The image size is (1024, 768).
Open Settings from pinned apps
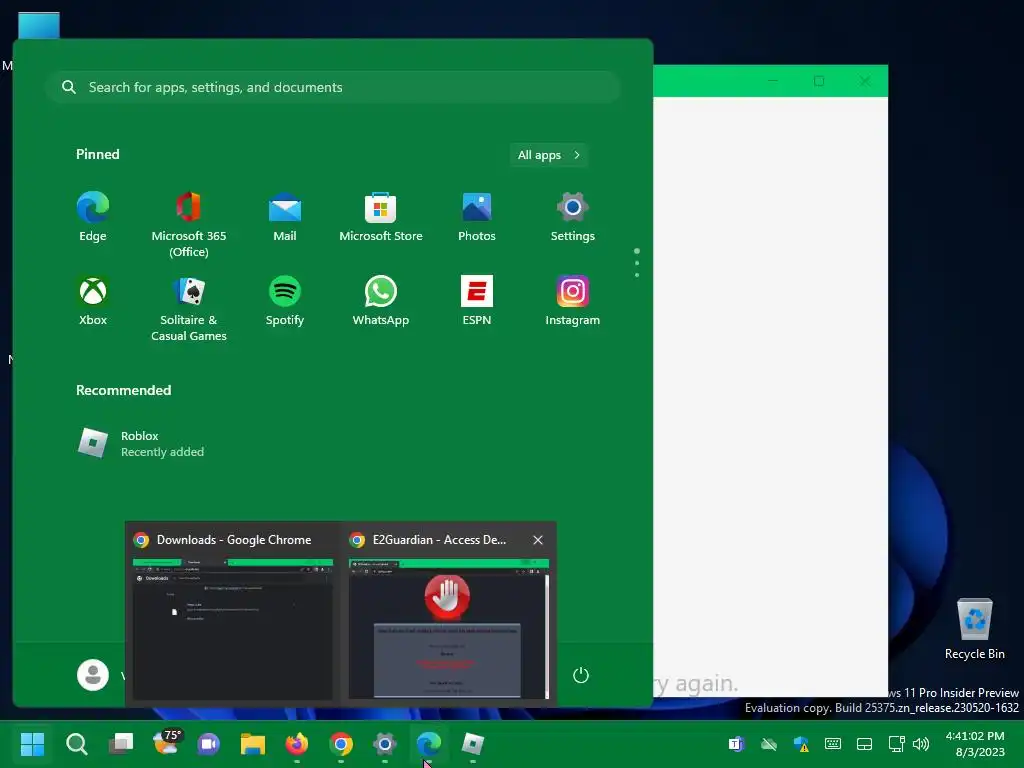573,217
